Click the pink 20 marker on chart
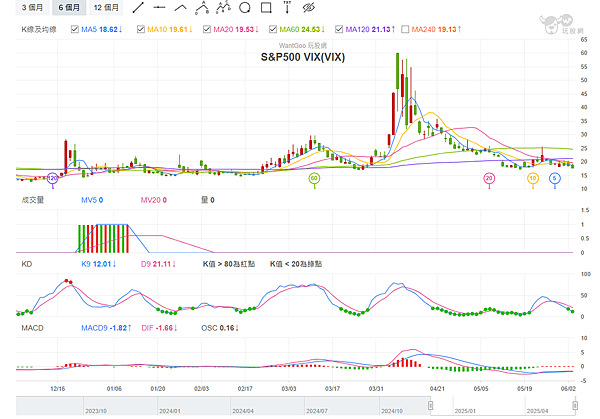The image size is (600, 419). tap(489, 178)
